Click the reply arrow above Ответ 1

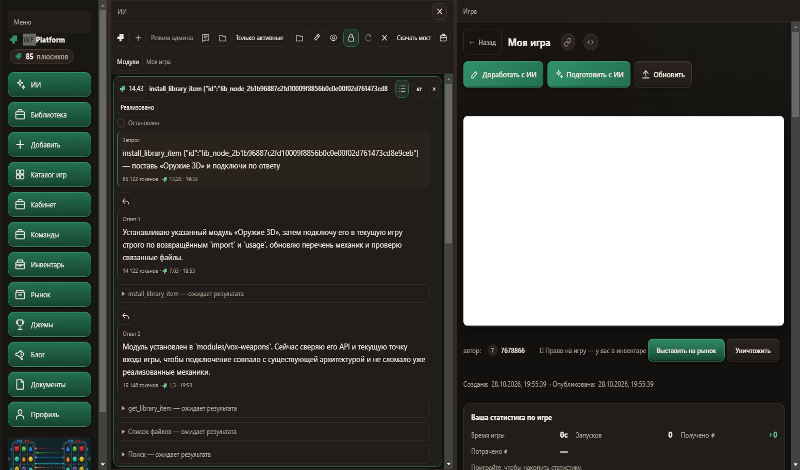pos(126,201)
